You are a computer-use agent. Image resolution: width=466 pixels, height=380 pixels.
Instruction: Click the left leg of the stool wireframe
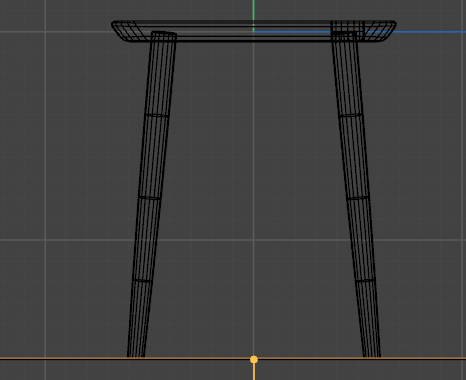152,195
